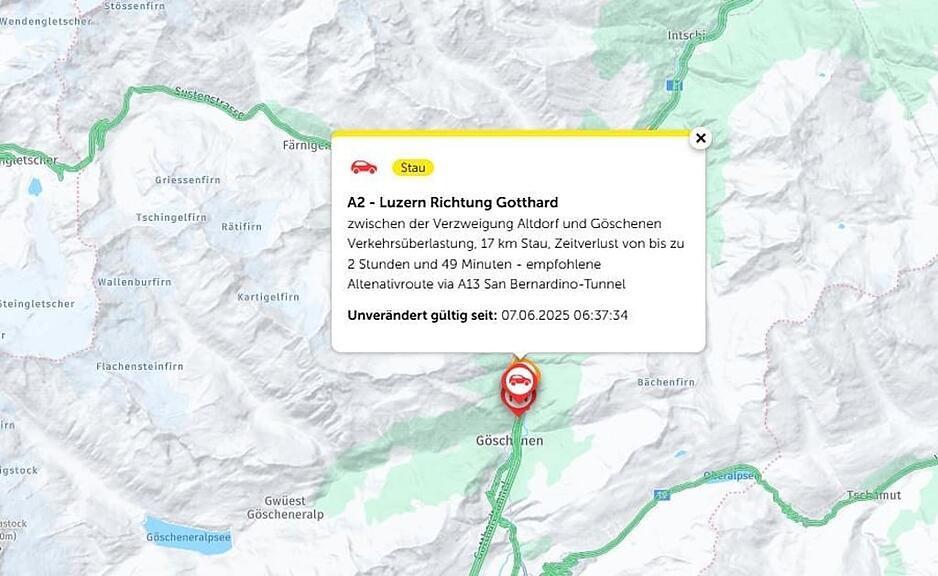
Task: Close the Stau traffic info popup
Action: [701, 138]
